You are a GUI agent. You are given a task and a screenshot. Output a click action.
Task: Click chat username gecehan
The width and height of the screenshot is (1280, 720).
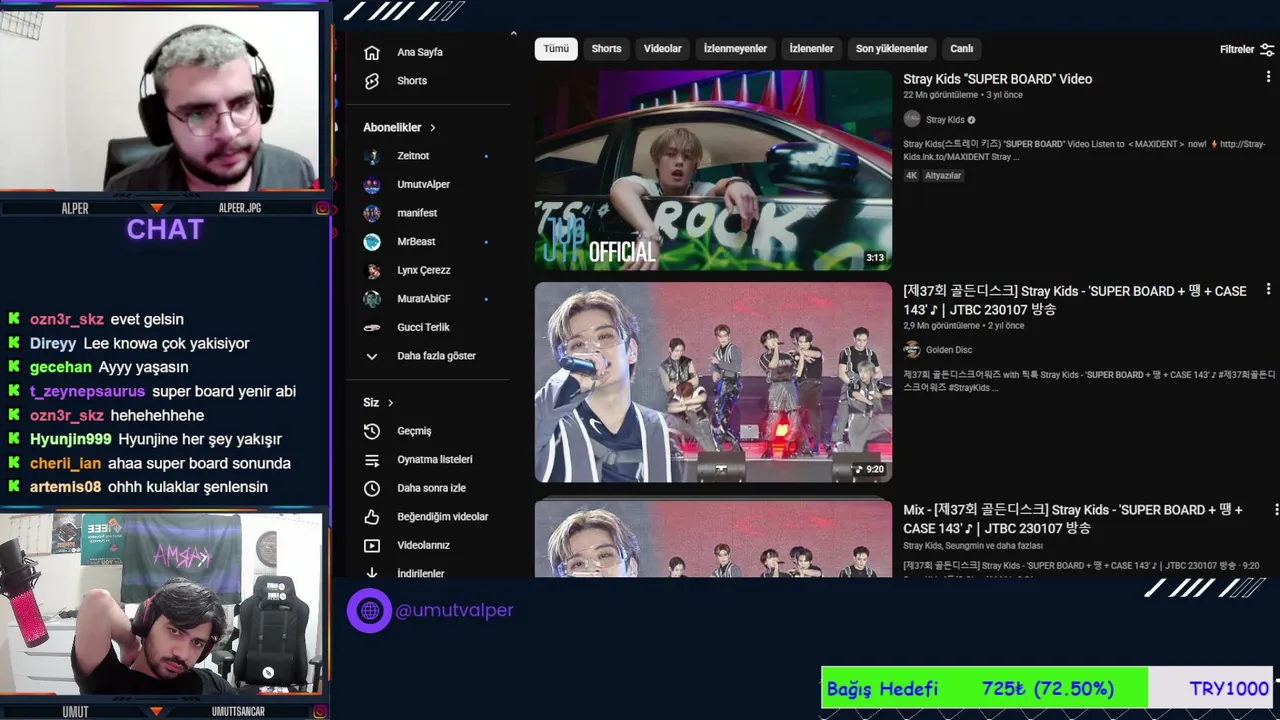click(61, 367)
